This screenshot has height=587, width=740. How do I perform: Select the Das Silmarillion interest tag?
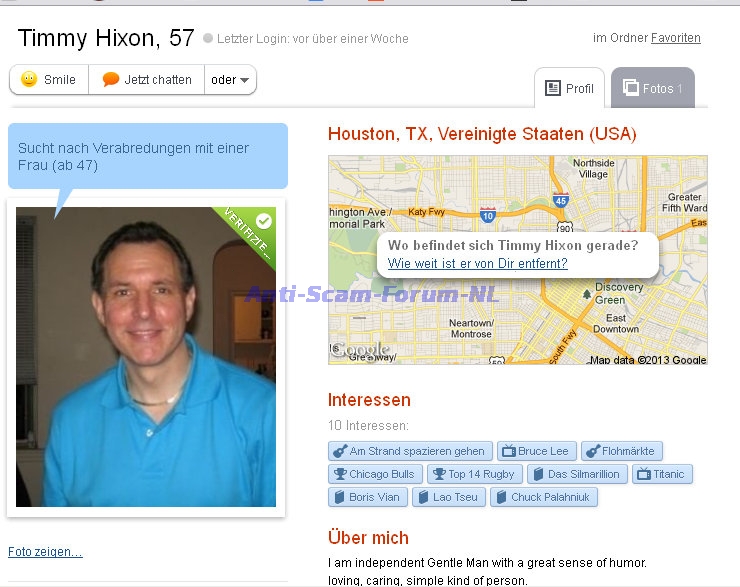pyautogui.click(x=577, y=474)
